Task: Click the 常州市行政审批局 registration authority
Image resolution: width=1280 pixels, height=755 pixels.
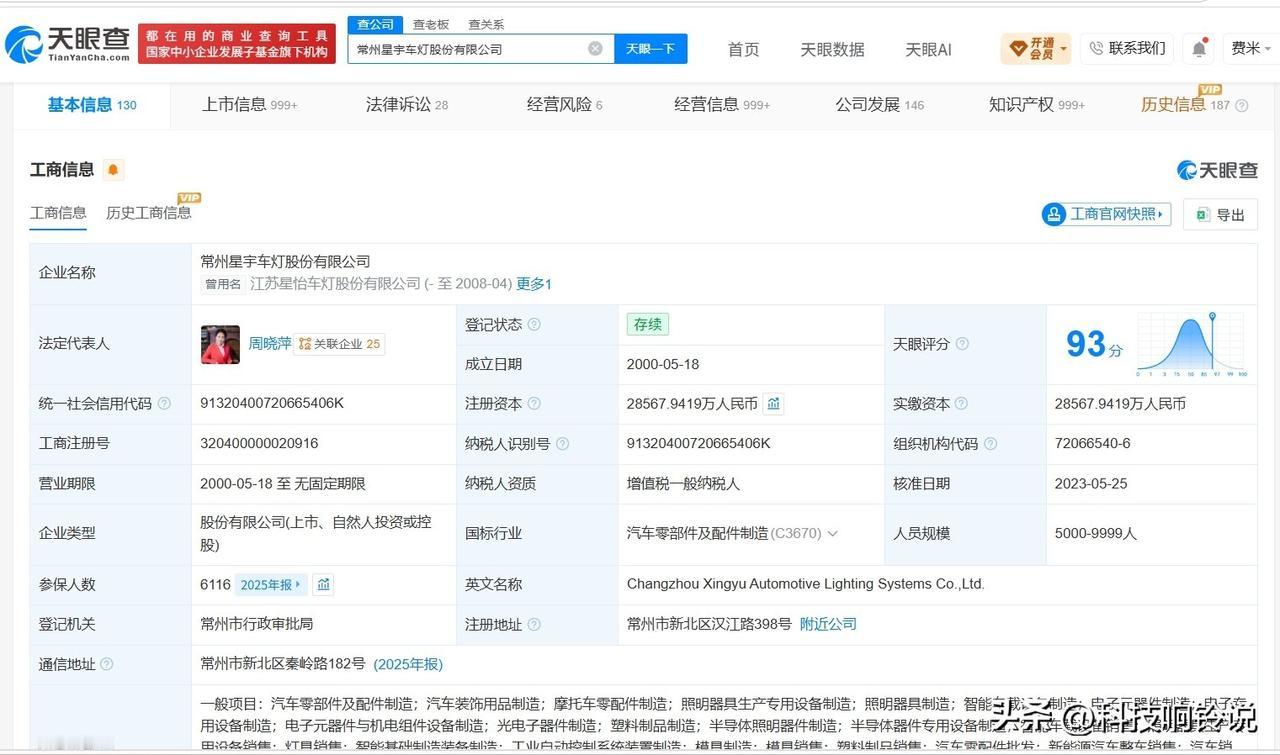Action: pos(257,623)
